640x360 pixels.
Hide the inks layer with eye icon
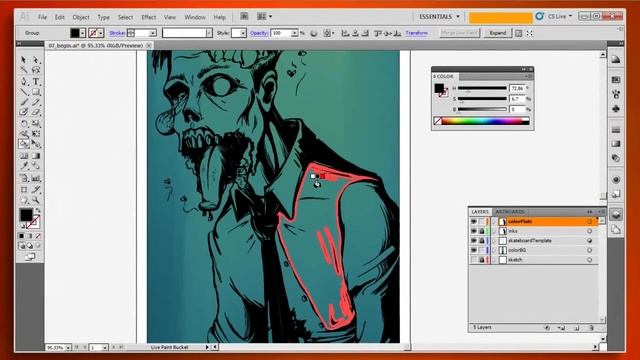point(473,231)
